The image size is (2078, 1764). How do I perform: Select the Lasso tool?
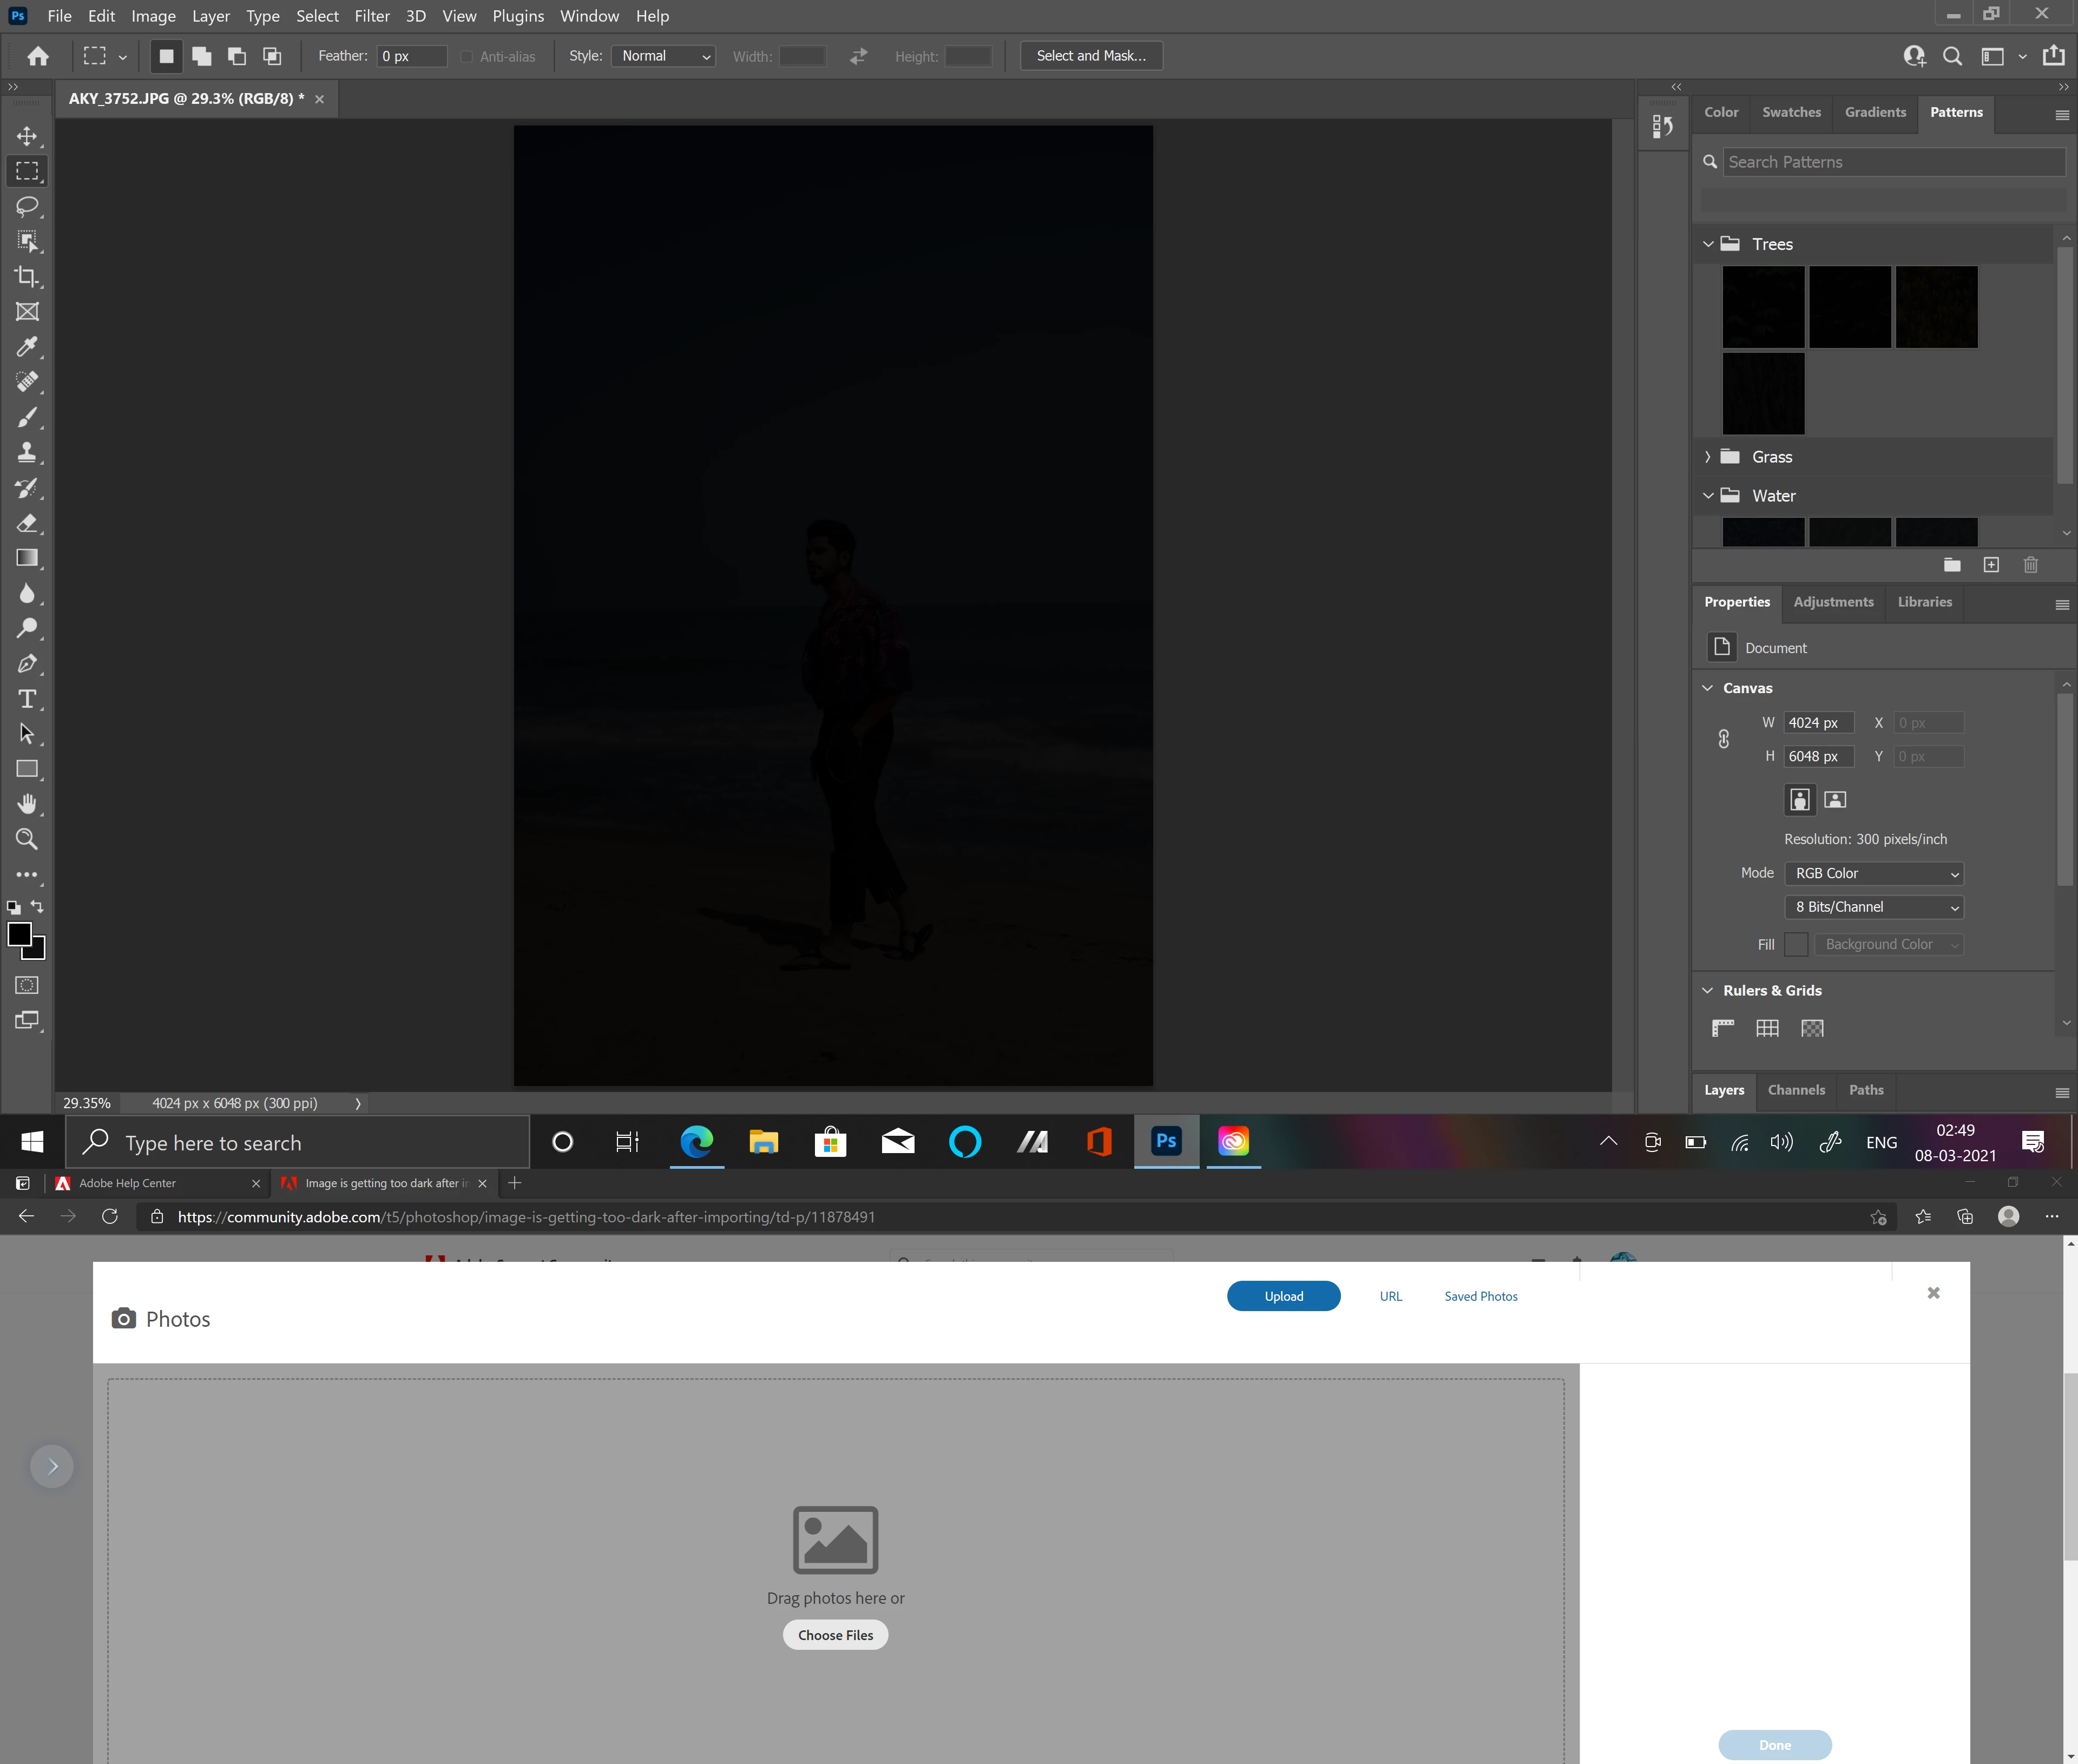coord(27,207)
